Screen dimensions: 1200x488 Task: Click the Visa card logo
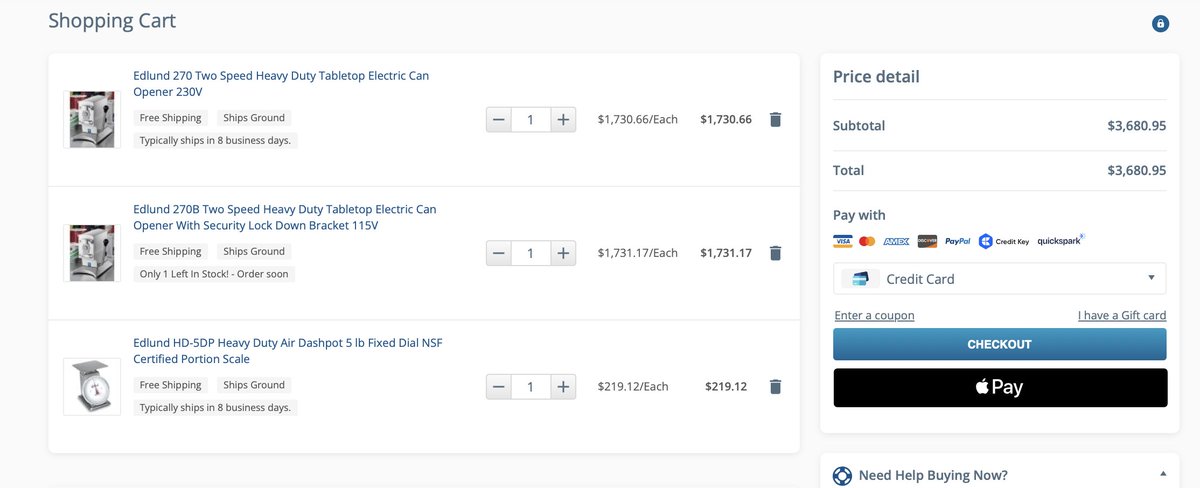click(x=842, y=241)
